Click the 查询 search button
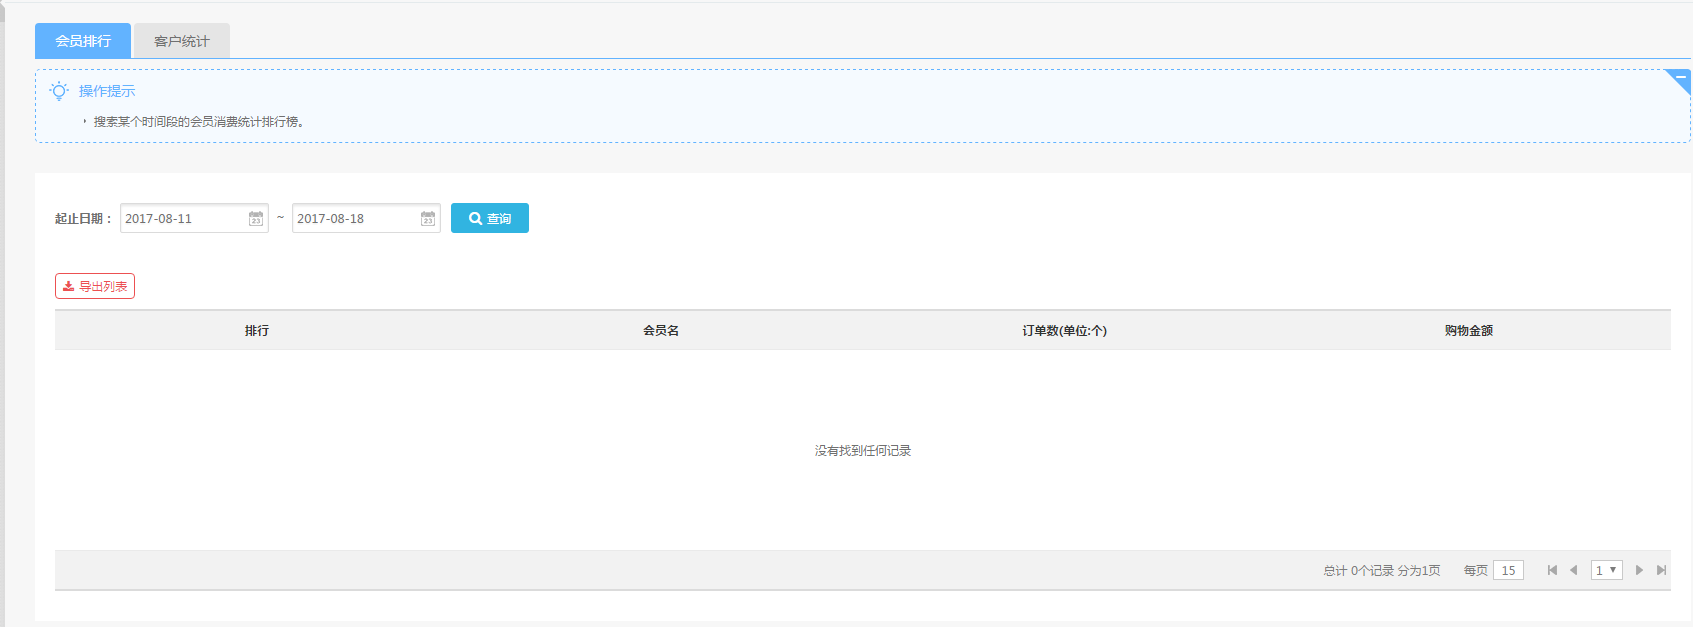Screen dimensions: 1693x627 pyautogui.click(x=490, y=218)
